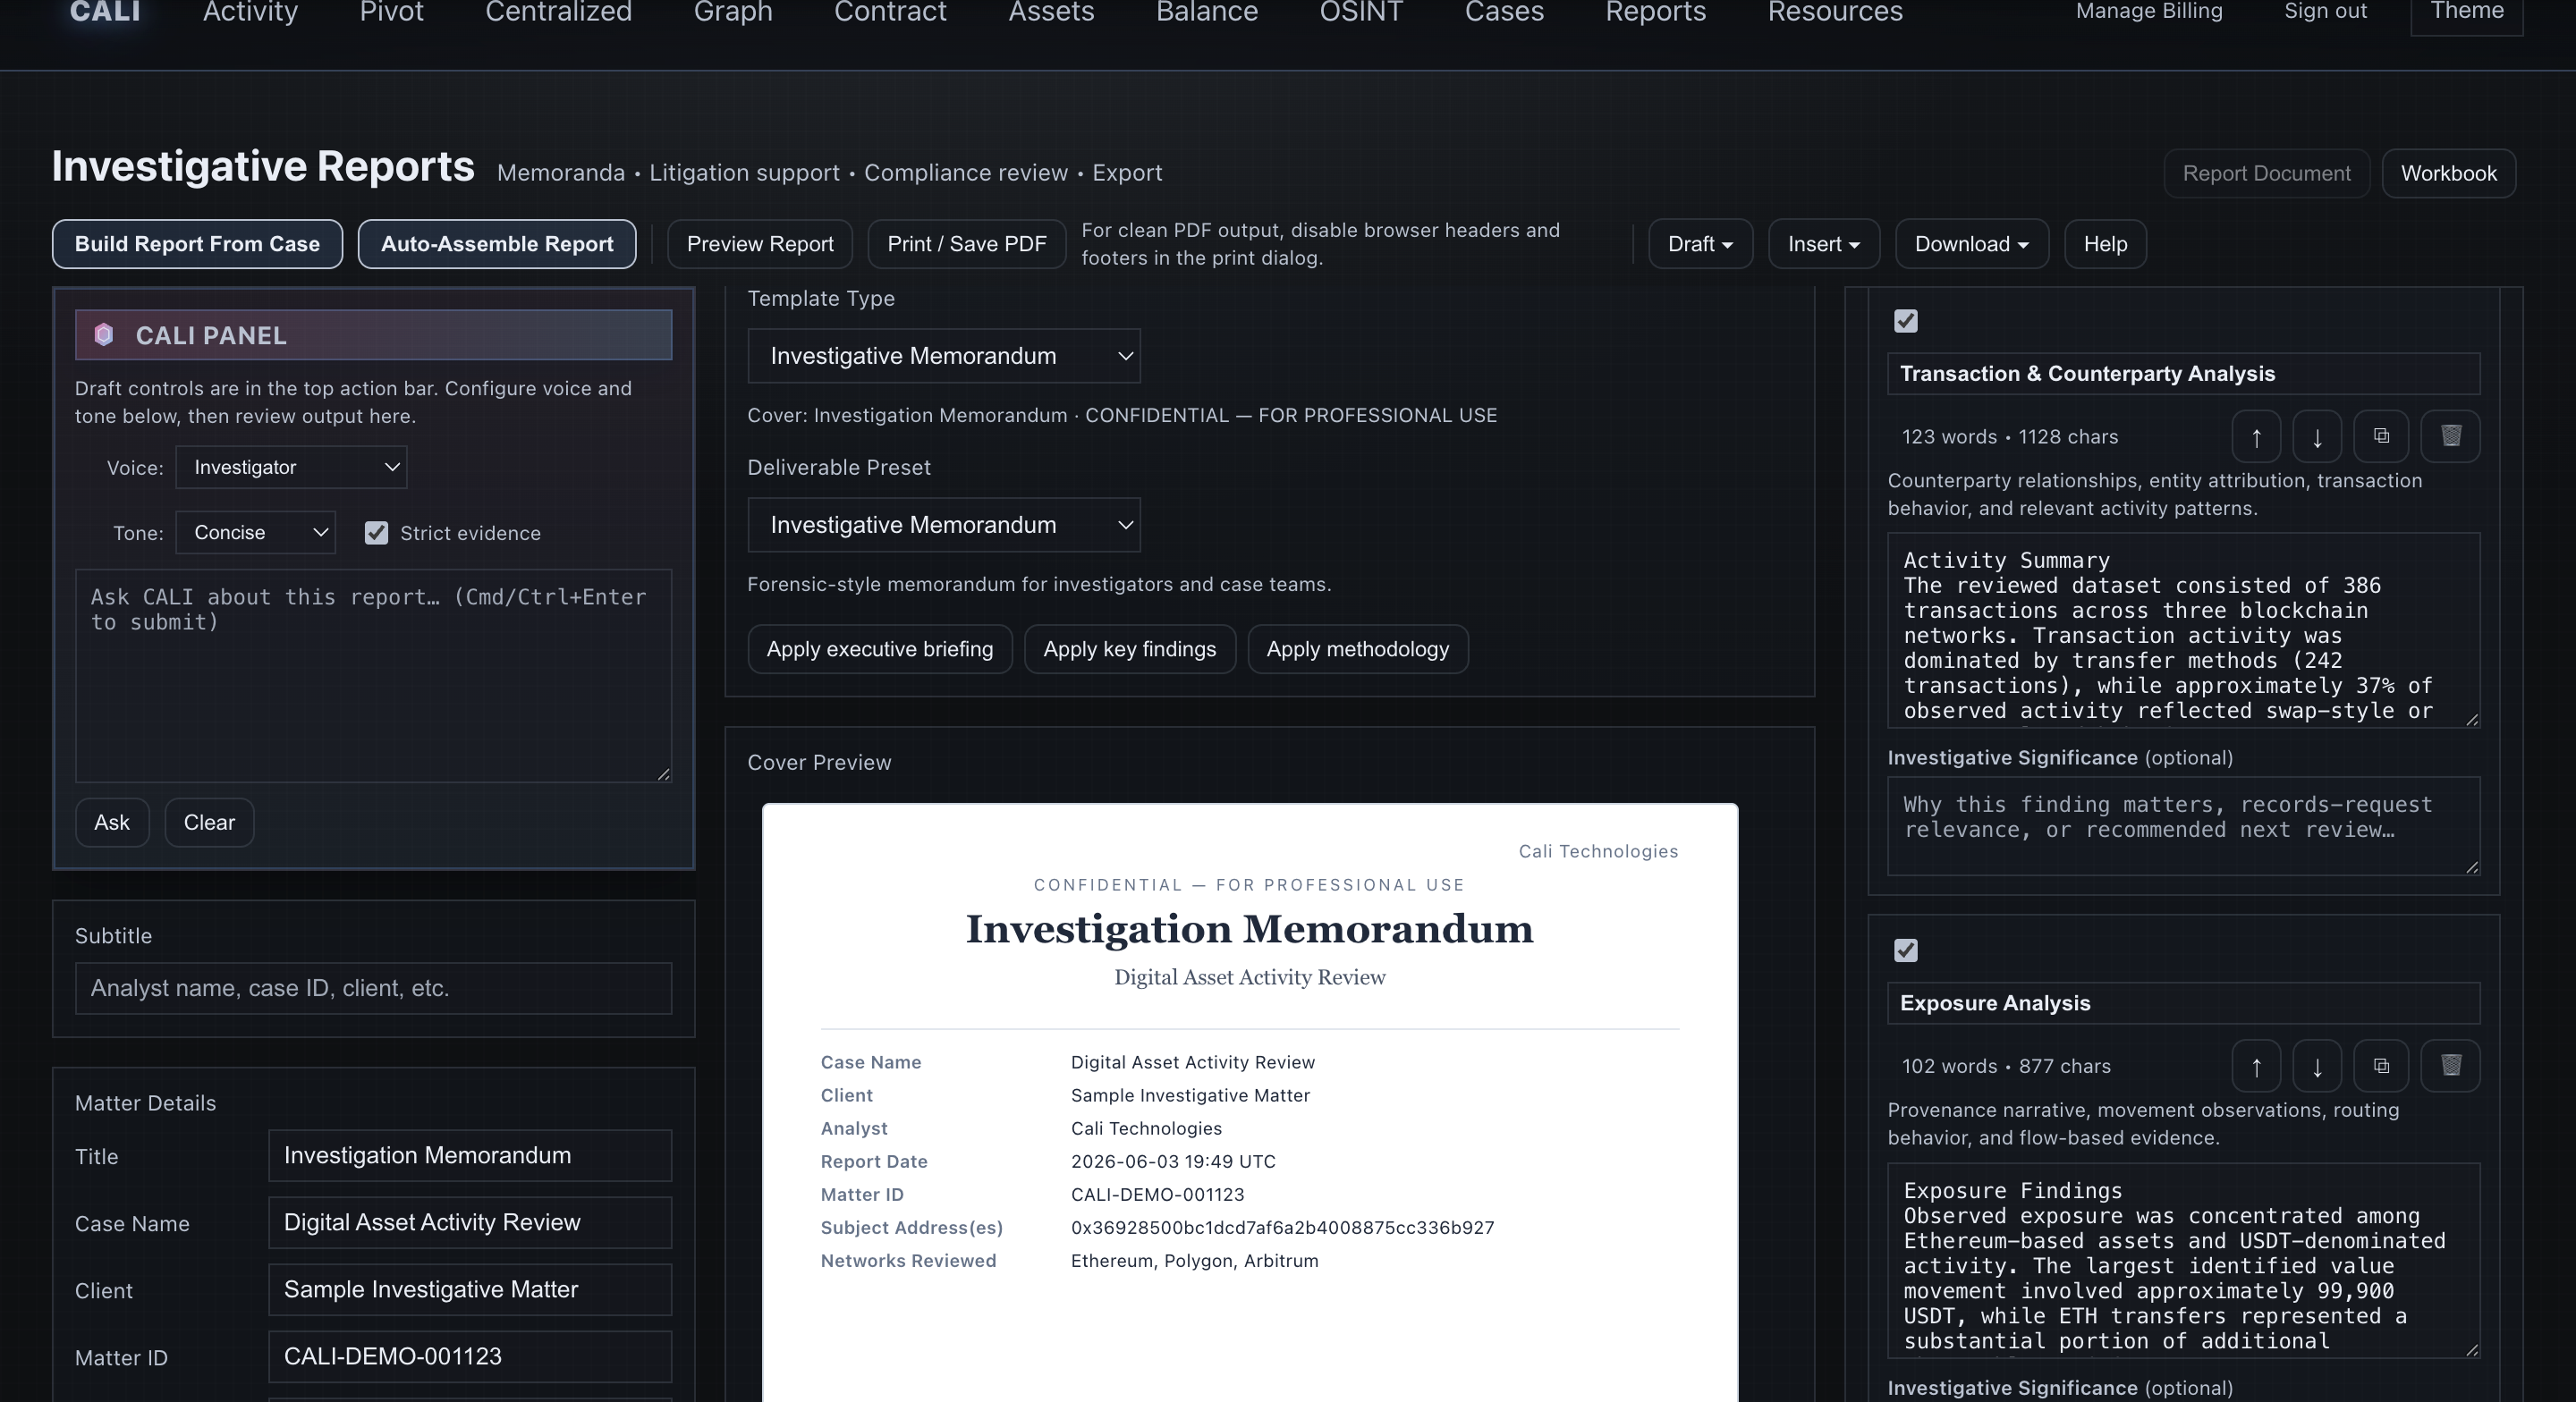The height and width of the screenshot is (1402, 2576).
Task: Open Reports in the navigation bar
Action: pyautogui.click(x=1656, y=12)
